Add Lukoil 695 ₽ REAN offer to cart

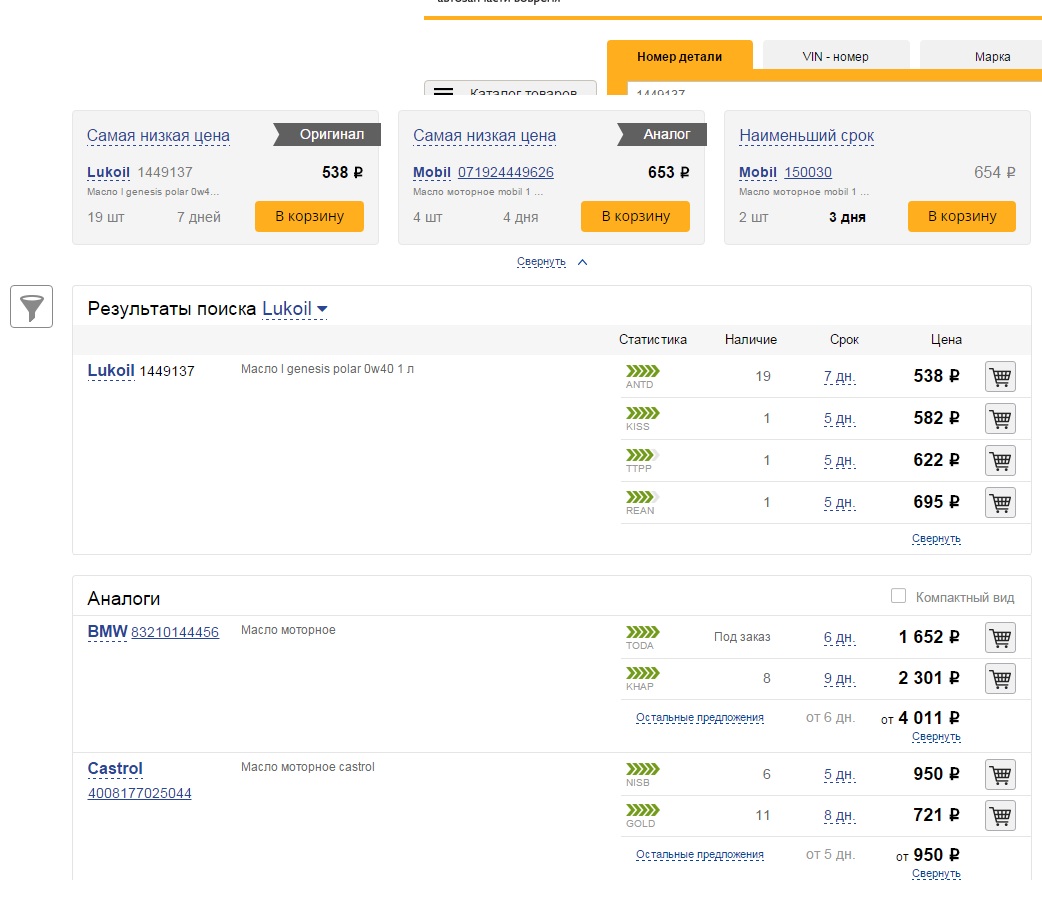click(x=1000, y=502)
